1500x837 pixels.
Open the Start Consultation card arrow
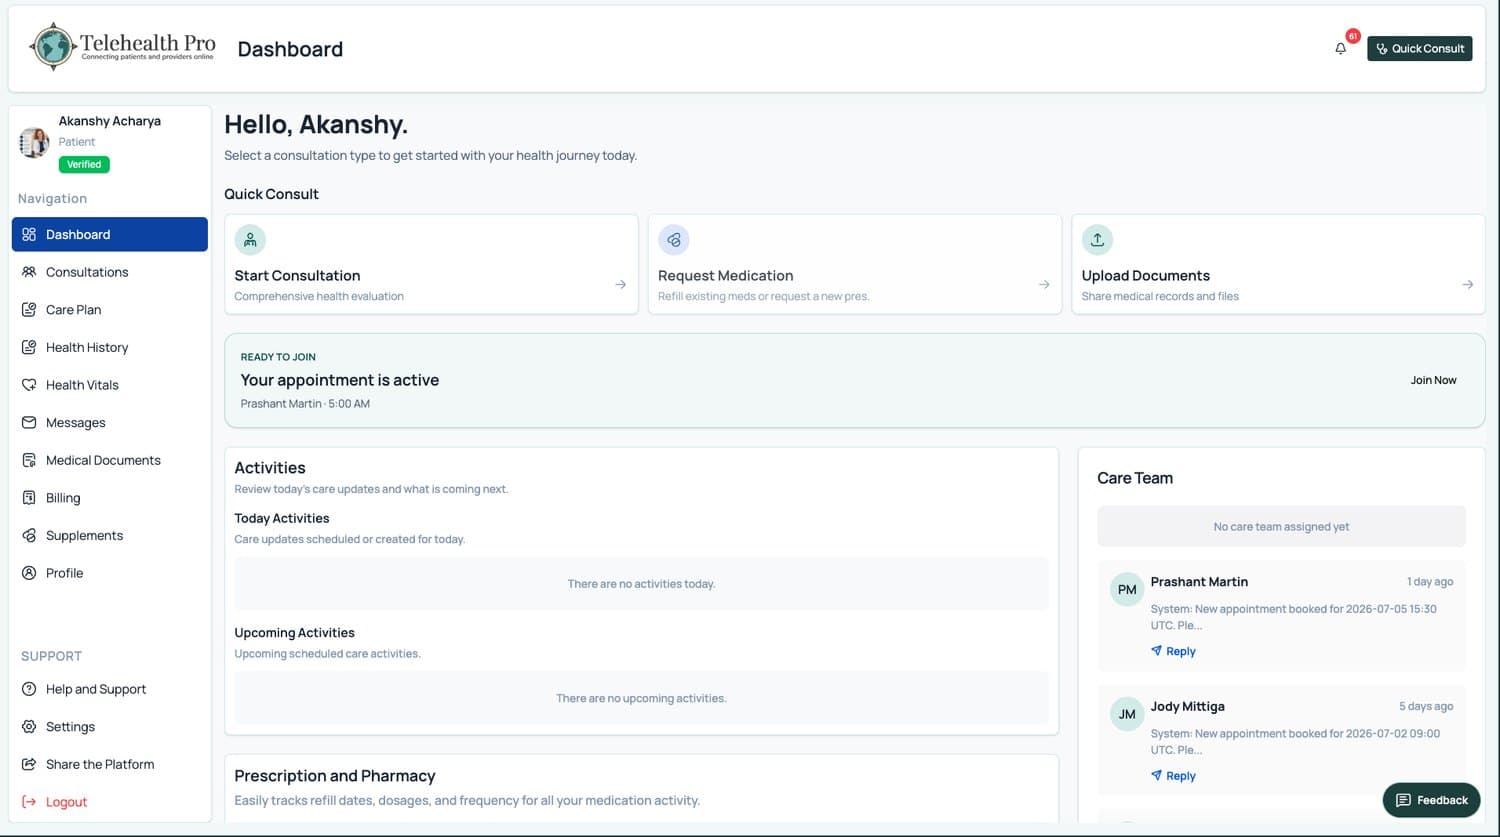click(620, 285)
